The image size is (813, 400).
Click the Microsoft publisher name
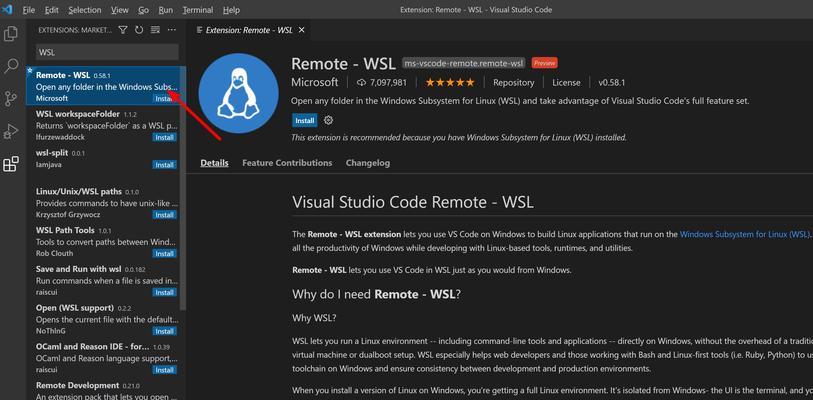coord(315,82)
